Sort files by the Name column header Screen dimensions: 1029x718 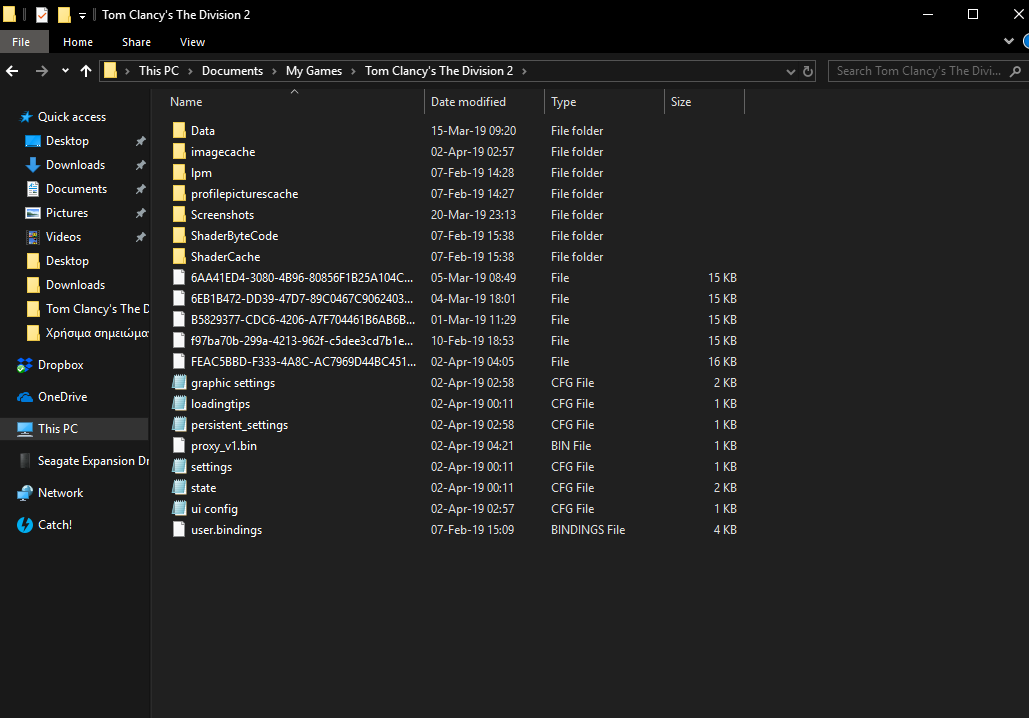pyautogui.click(x=186, y=102)
